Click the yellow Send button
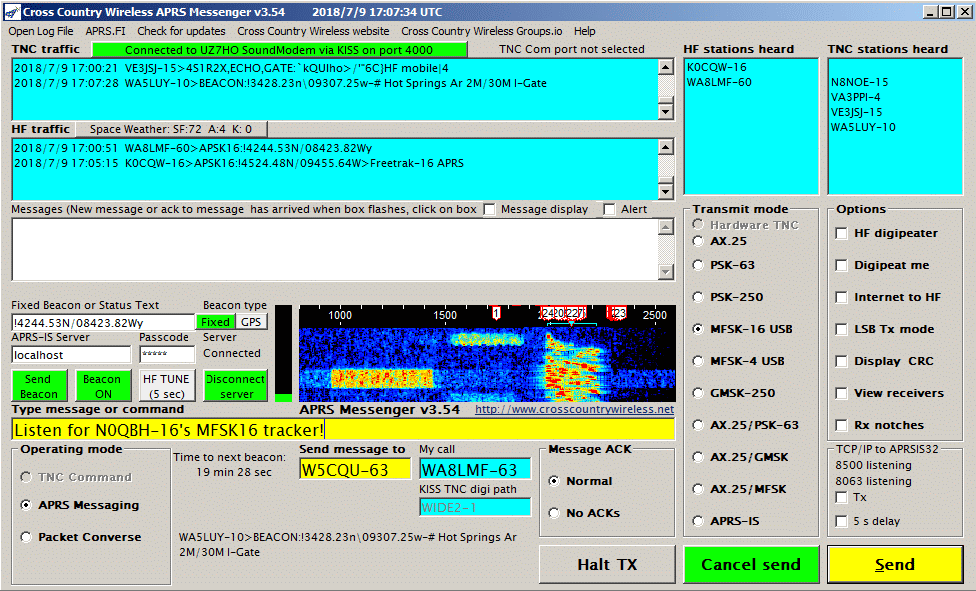Image resolution: width=976 pixels, height=591 pixels. click(x=895, y=565)
